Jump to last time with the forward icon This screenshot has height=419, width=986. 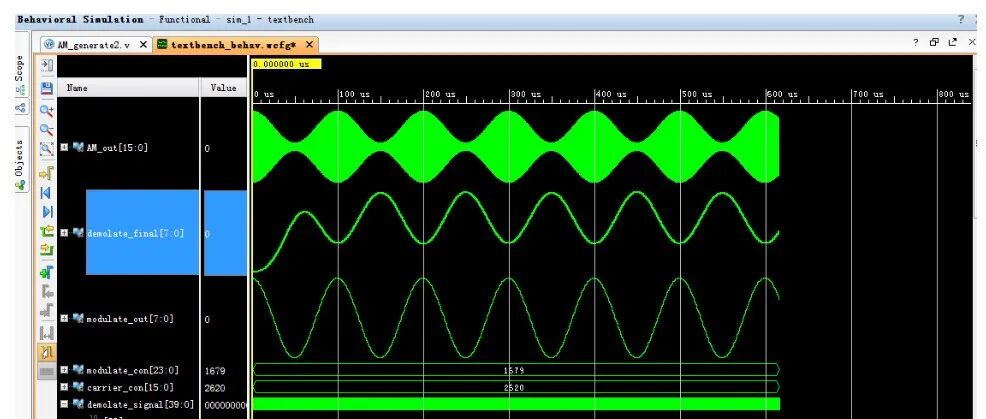pos(47,211)
